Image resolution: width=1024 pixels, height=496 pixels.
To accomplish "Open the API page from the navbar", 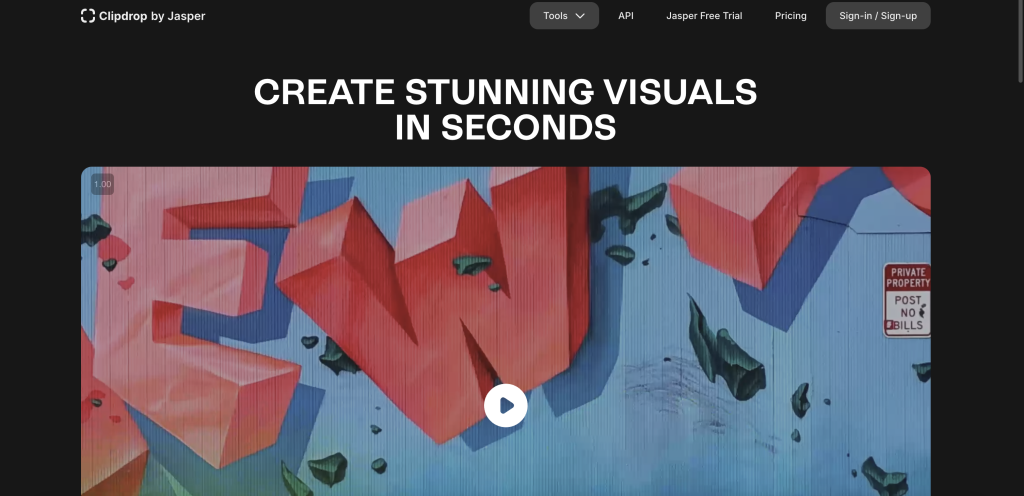I will (625, 16).
